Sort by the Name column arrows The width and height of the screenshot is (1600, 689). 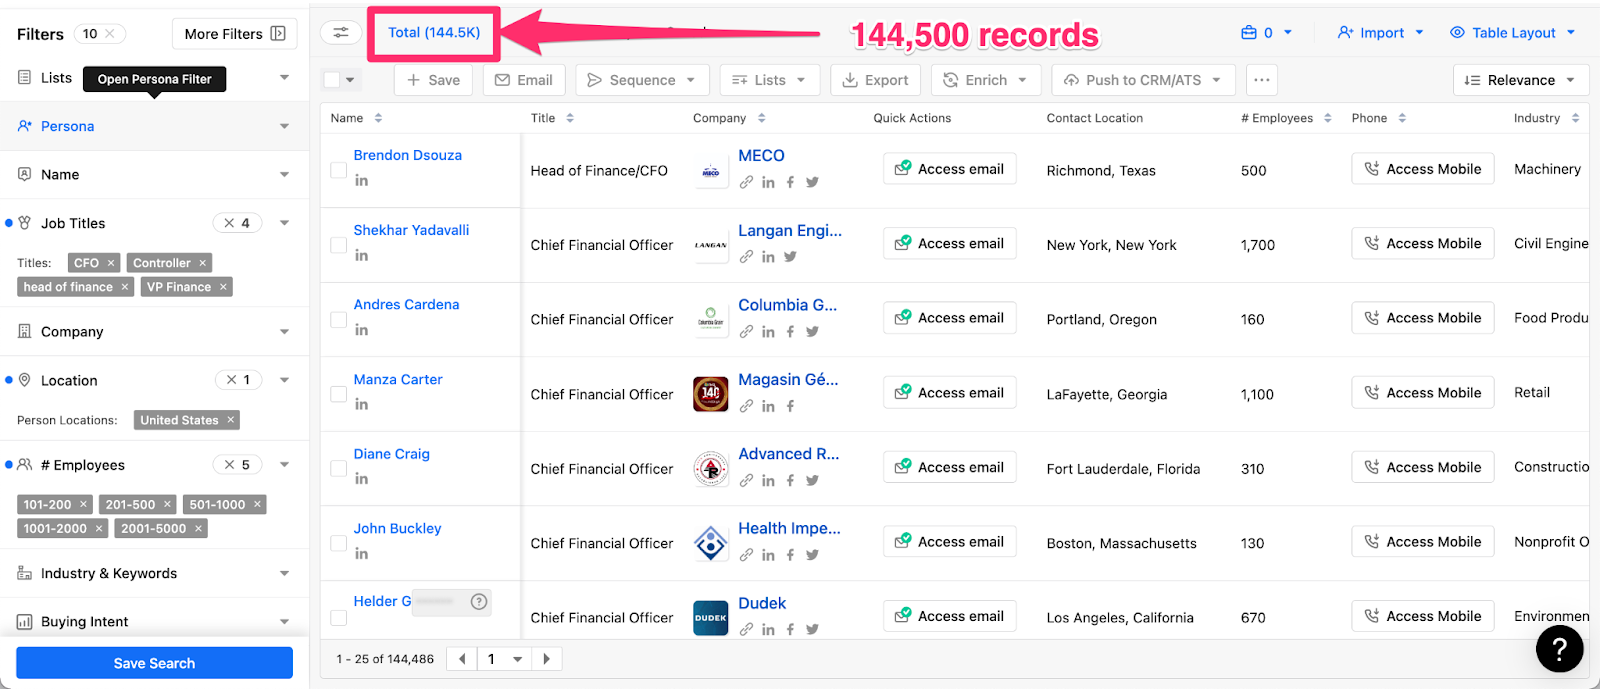coord(378,118)
